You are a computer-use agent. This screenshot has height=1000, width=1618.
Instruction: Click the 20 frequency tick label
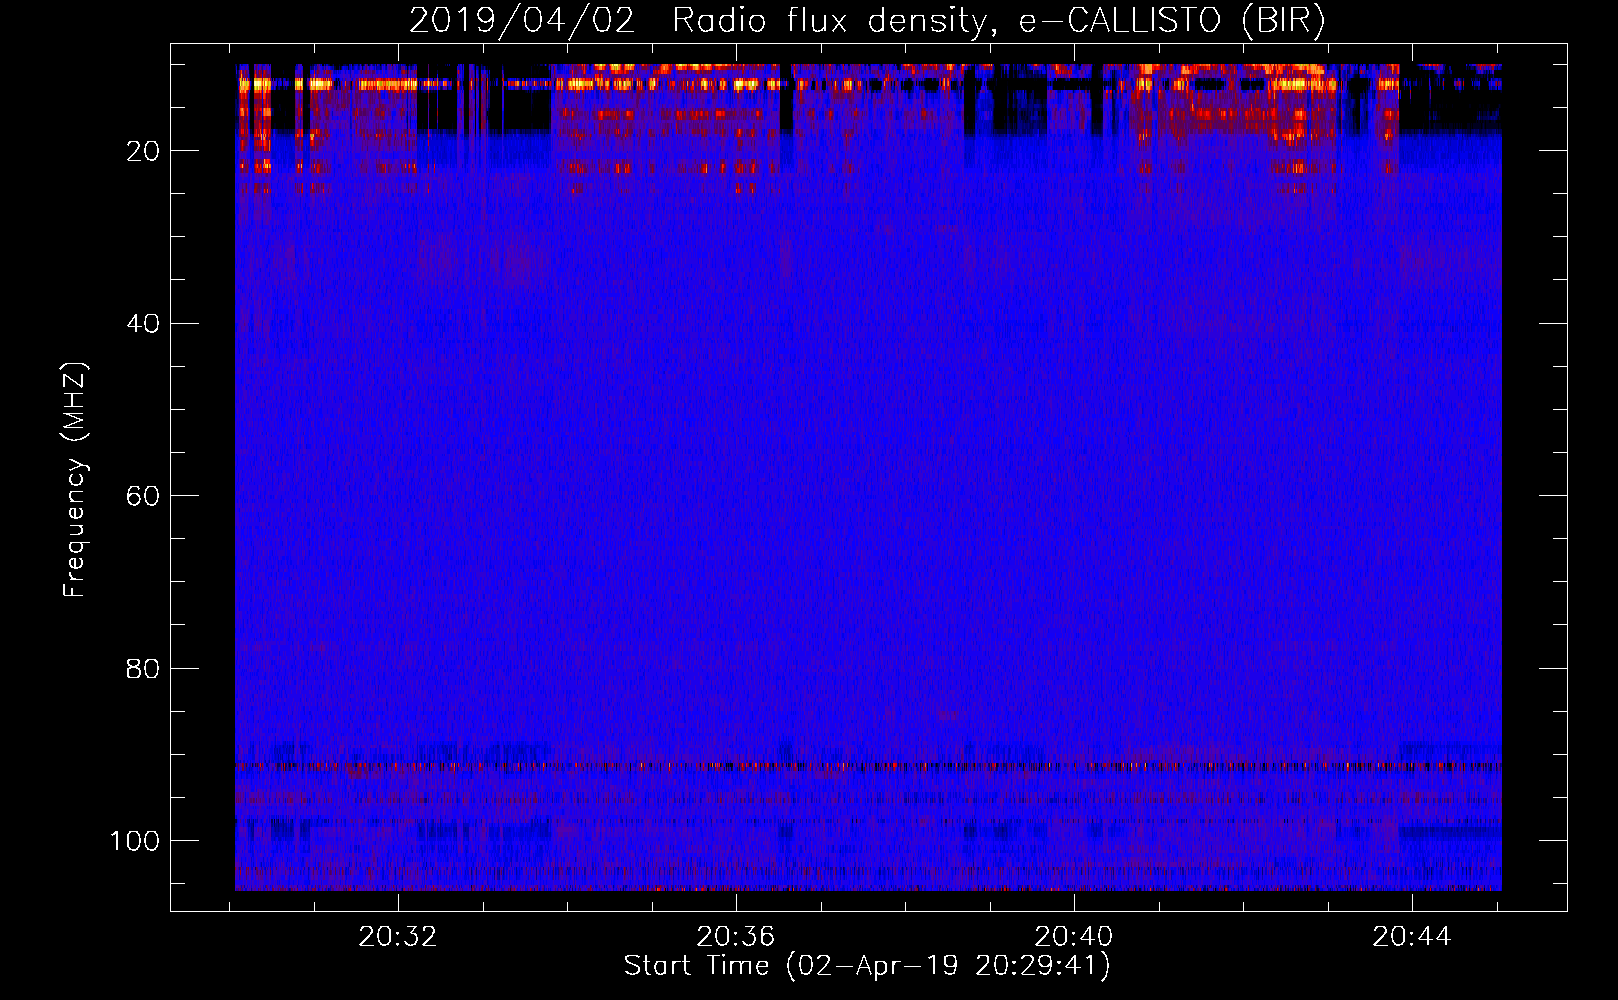(142, 152)
